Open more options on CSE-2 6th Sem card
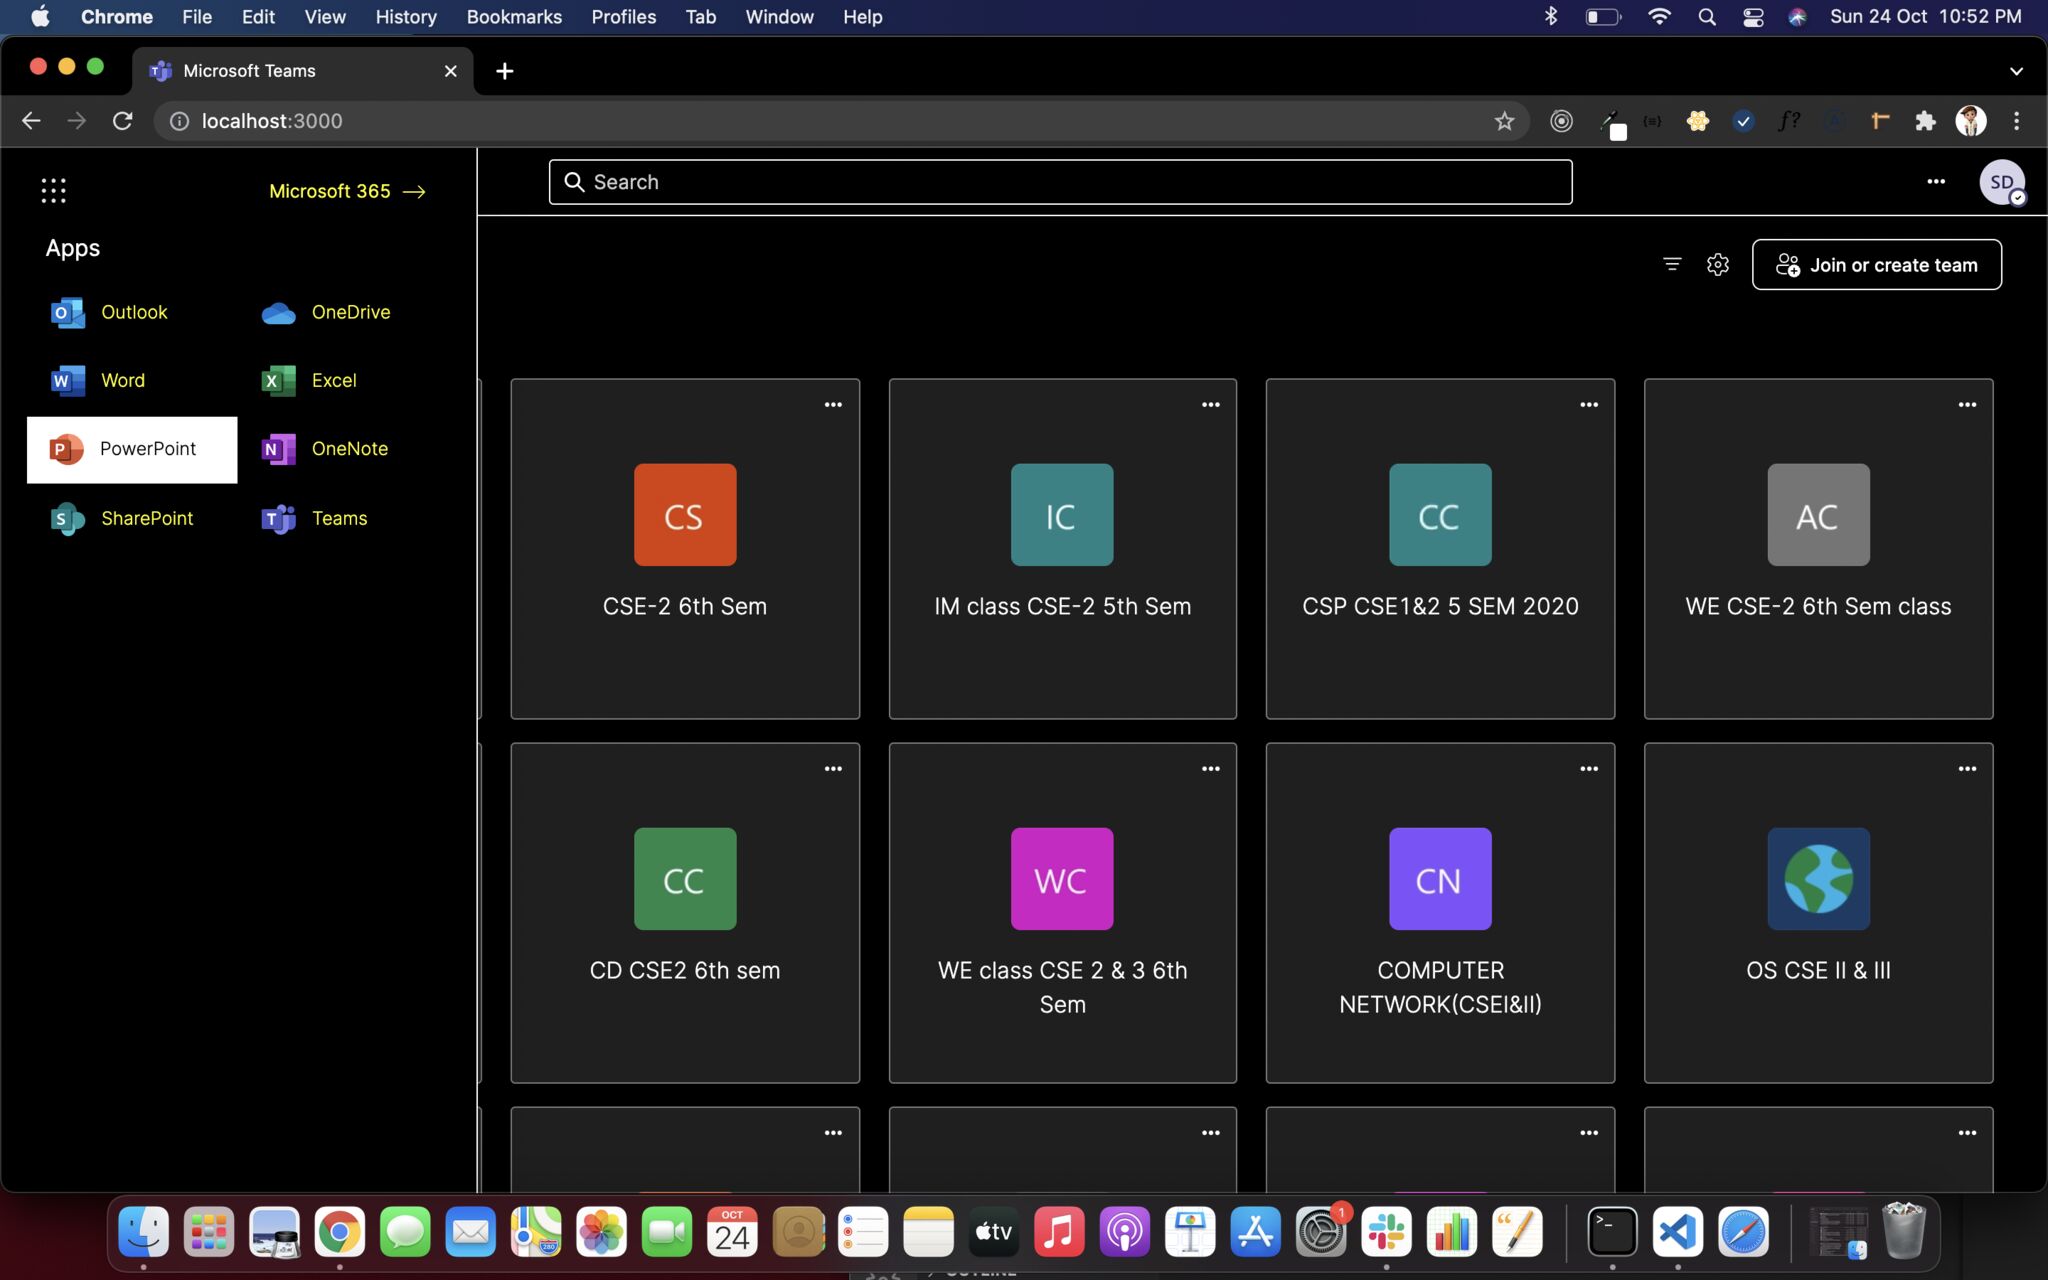 pos(832,405)
